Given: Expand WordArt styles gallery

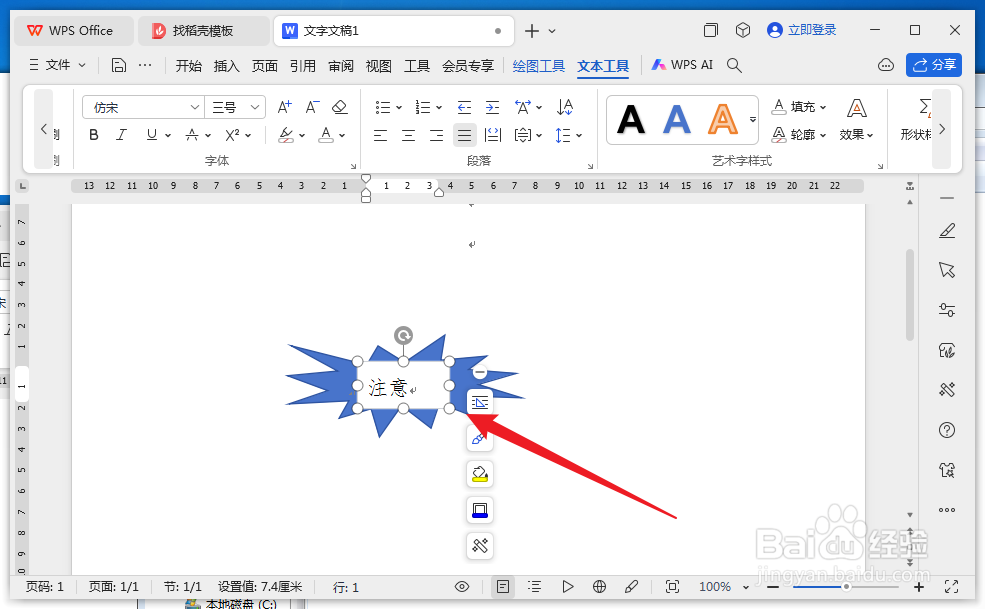Looking at the screenshot, I should click(x=753, y=119).
